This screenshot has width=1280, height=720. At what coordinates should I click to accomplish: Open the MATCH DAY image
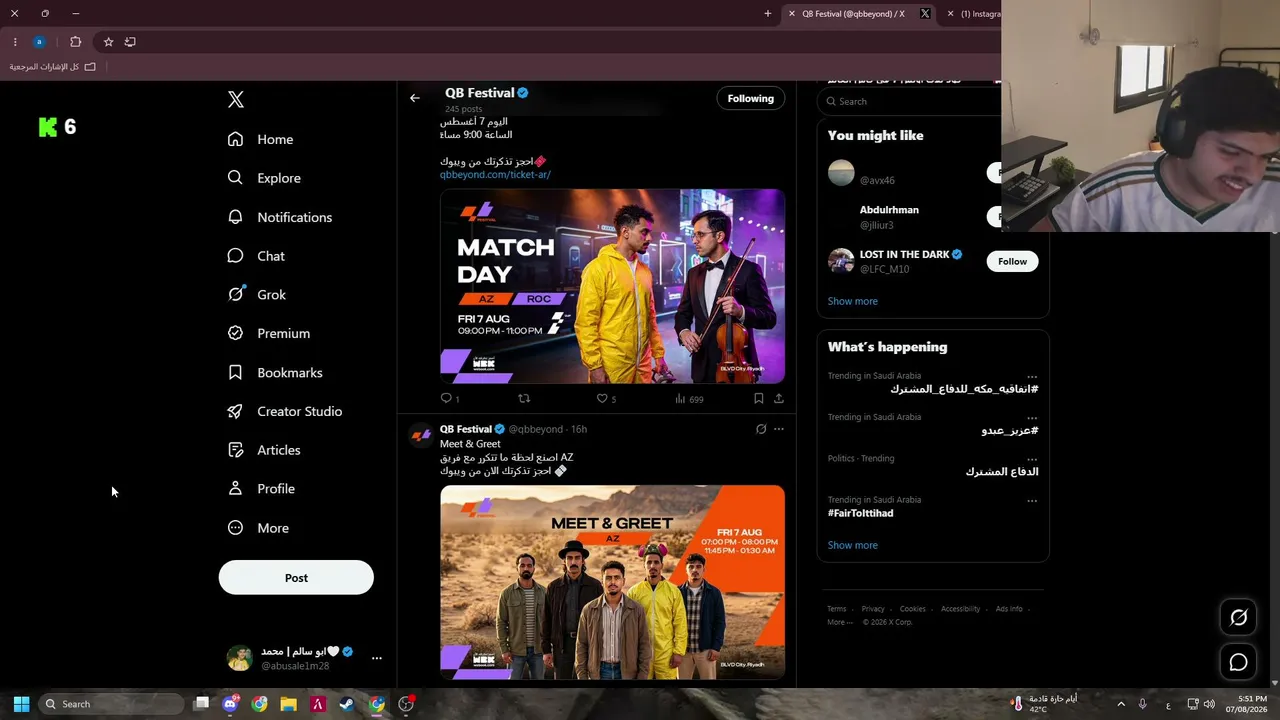[x=612, y=286]
